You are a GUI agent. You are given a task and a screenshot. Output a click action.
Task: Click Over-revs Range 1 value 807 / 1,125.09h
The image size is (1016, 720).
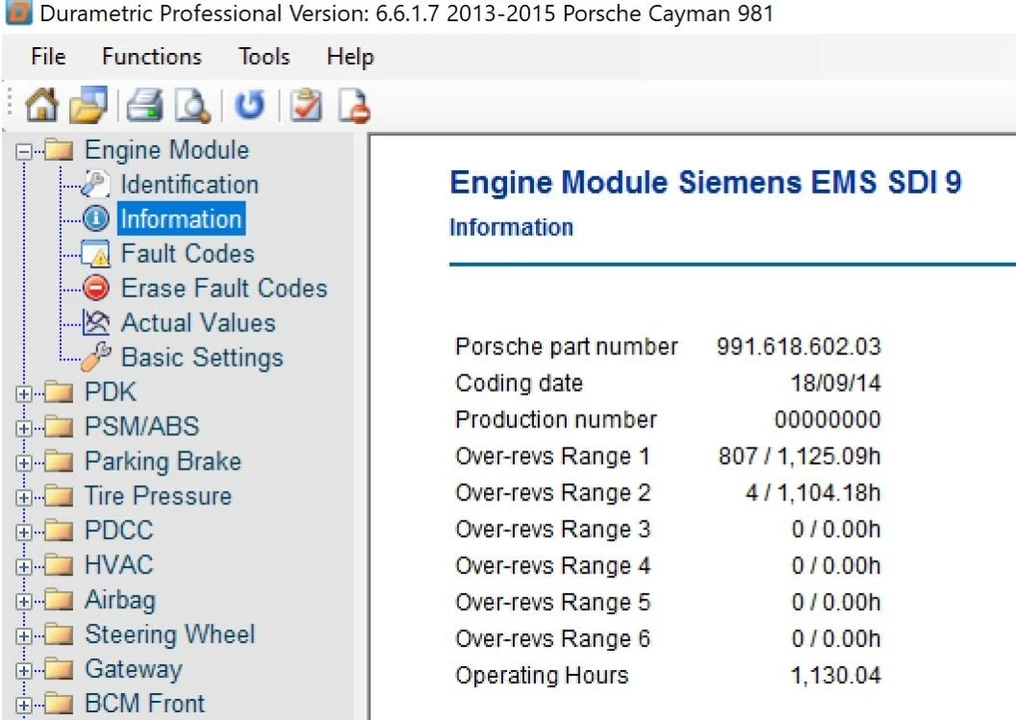(x=800, y=456)
